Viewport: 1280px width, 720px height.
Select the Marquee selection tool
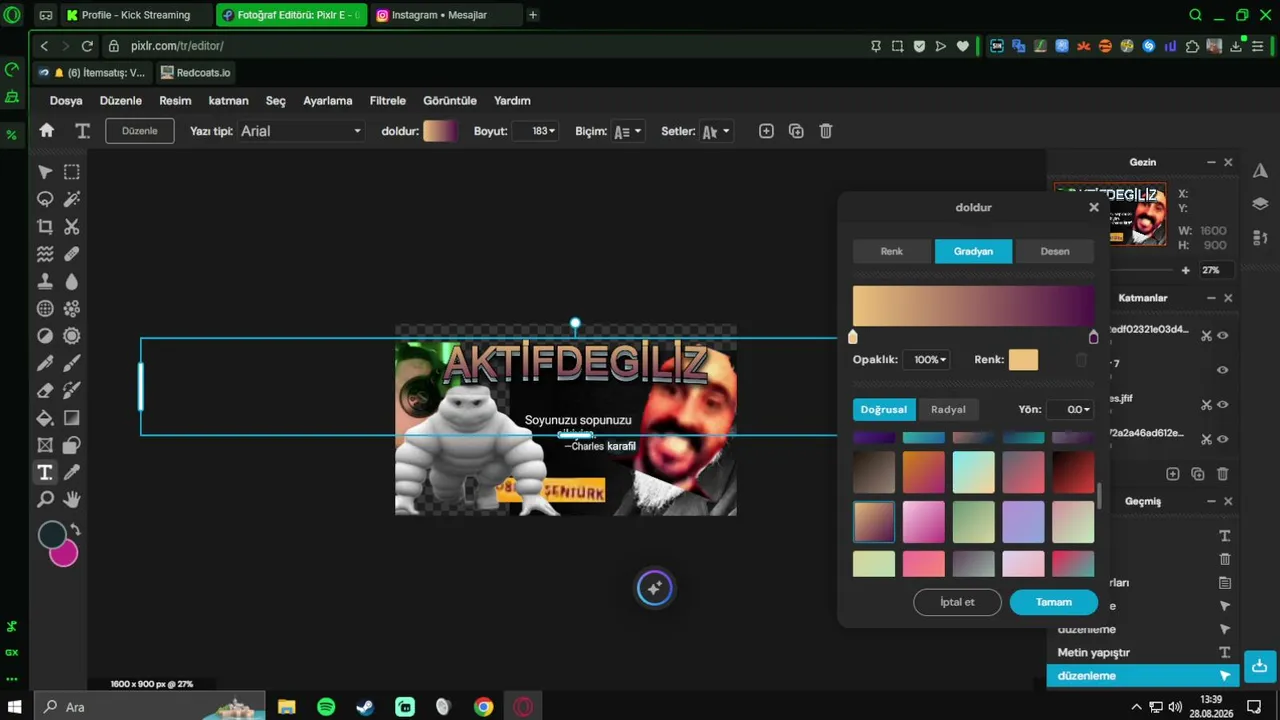(72, 172)
